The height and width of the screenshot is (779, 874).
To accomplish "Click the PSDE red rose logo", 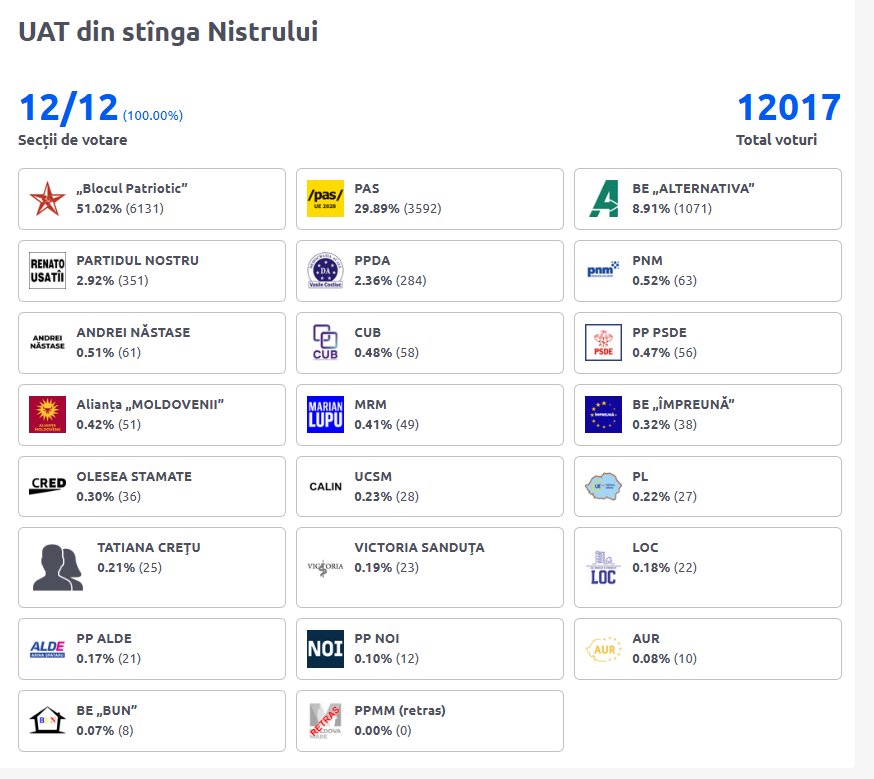I will pyautogui.click(x=603, y=343).
